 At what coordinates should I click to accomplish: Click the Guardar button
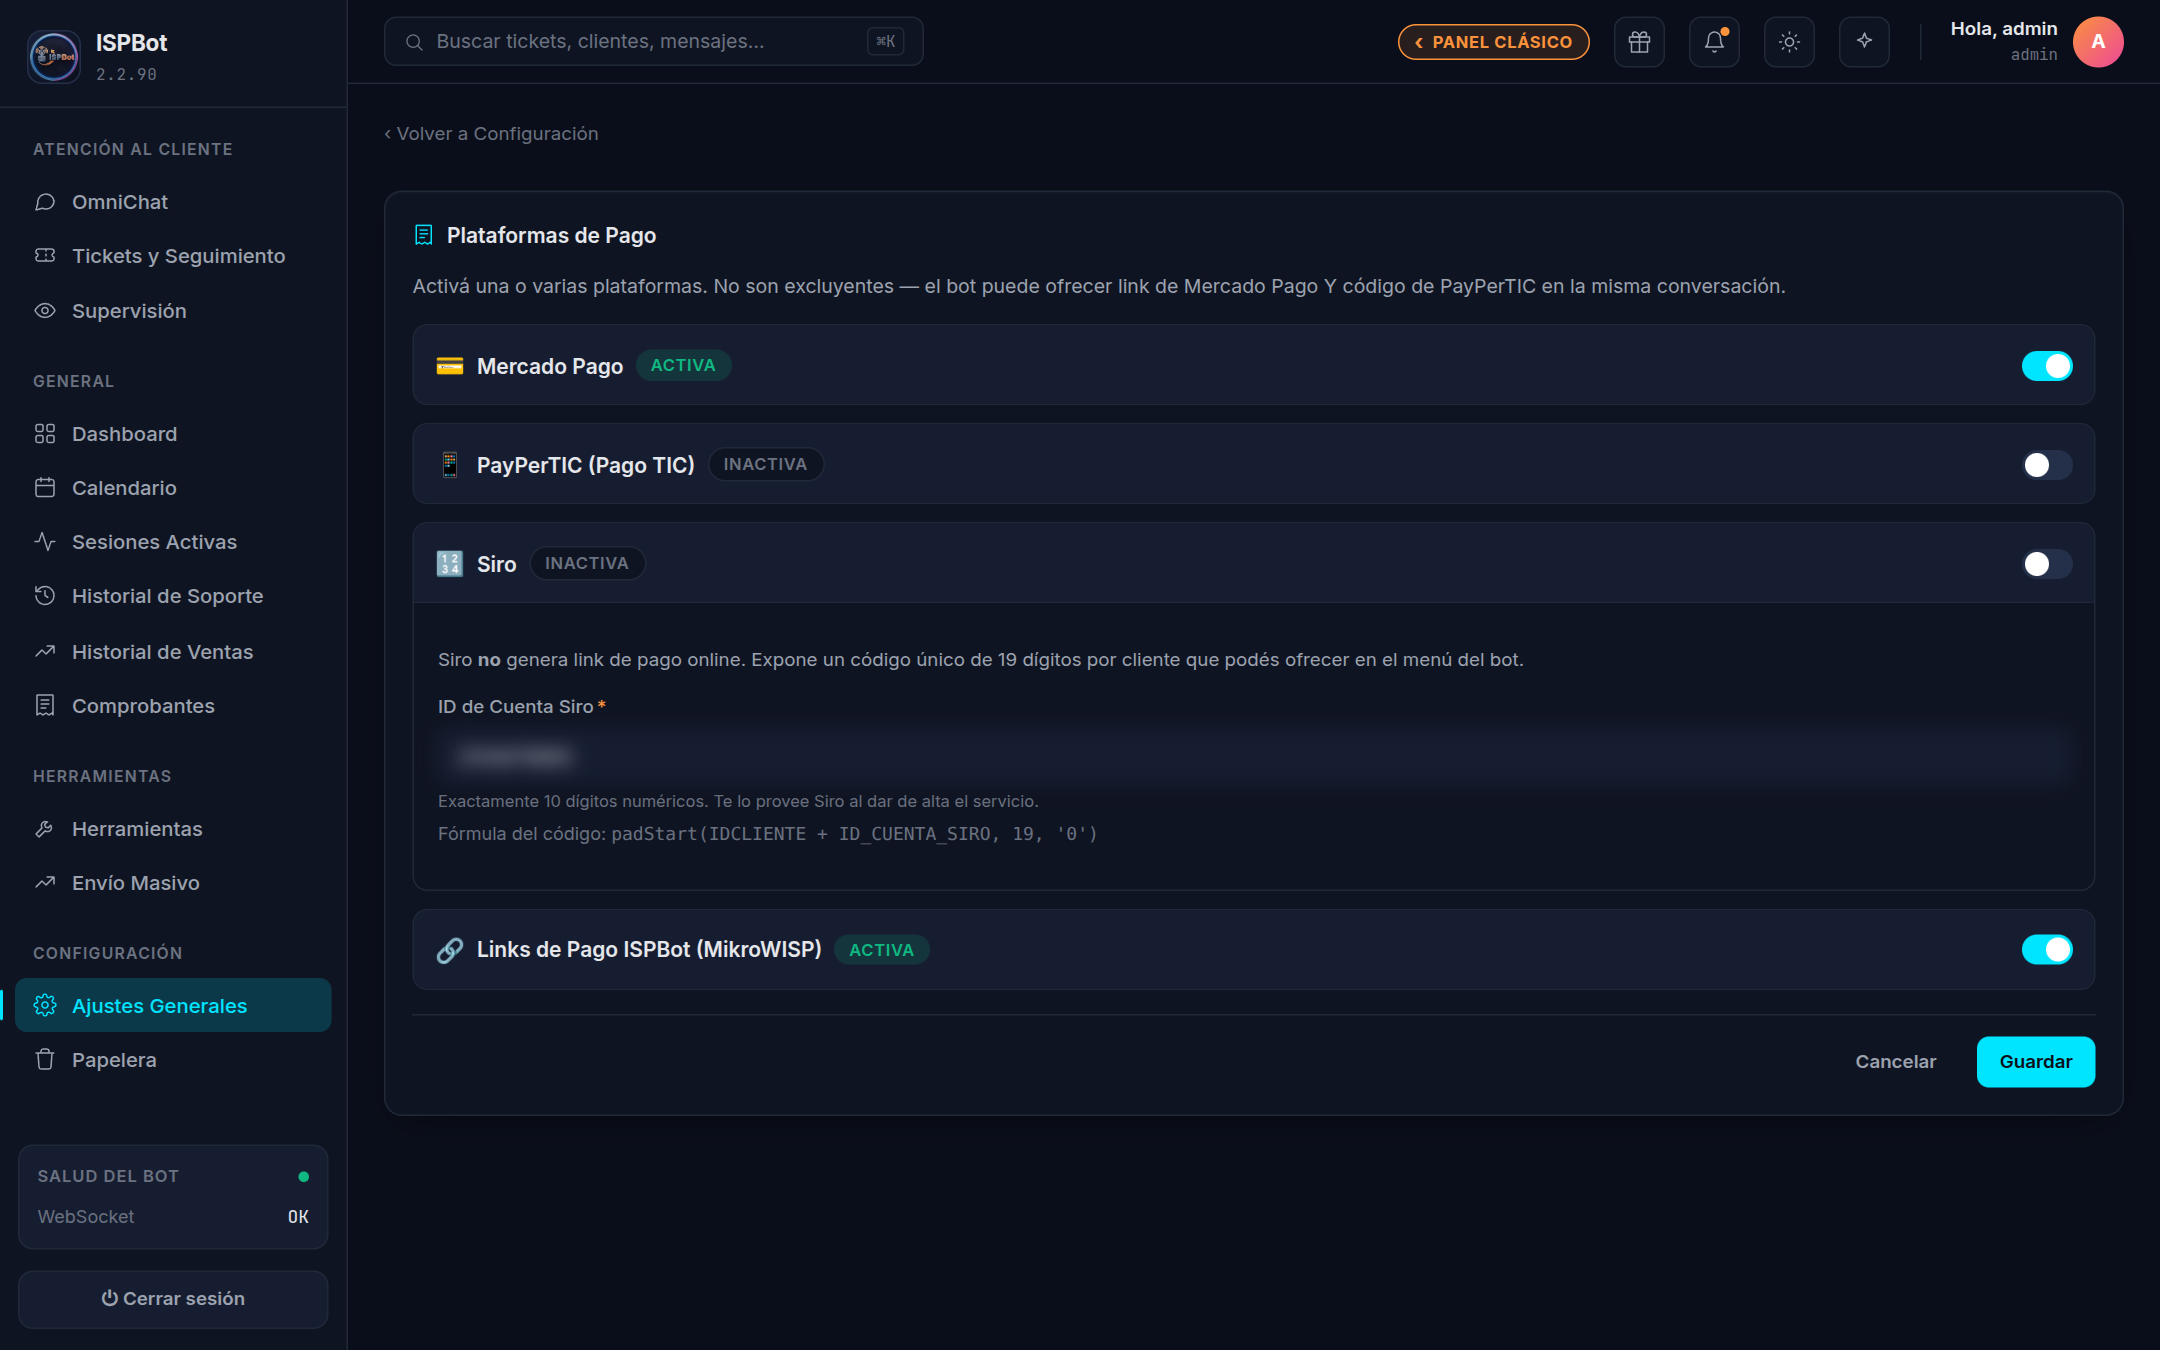click(2035, 1062)
